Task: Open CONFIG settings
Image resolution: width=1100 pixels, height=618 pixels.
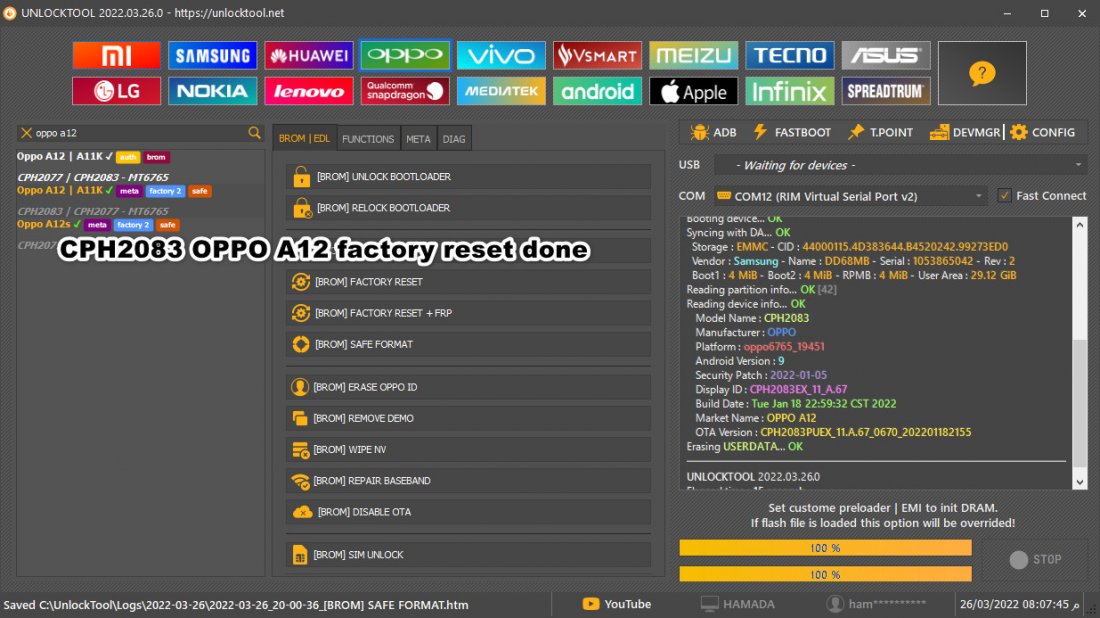Action: (1042, 132)
